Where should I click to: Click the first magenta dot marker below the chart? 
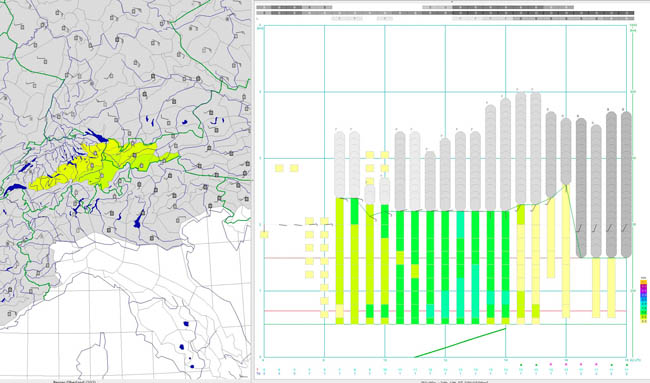click(x=551, y=364)
